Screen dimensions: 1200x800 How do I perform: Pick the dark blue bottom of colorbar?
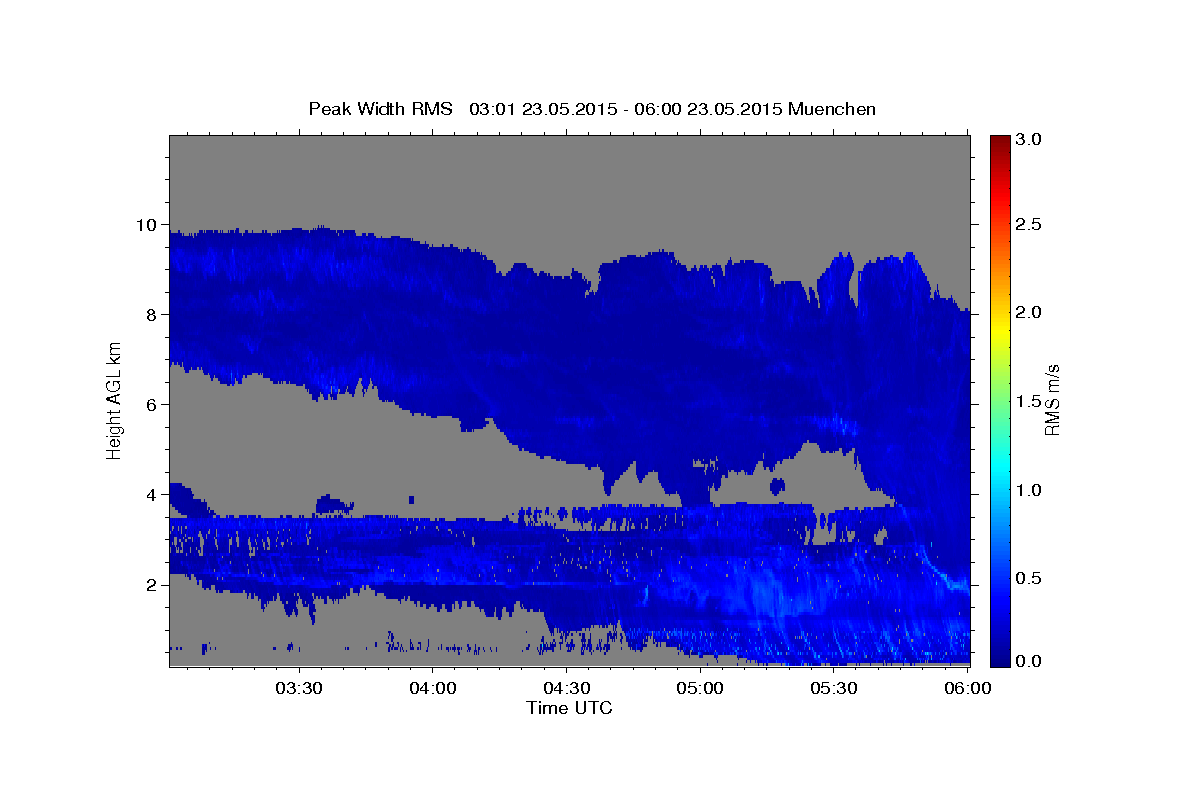tap(999, 658)
